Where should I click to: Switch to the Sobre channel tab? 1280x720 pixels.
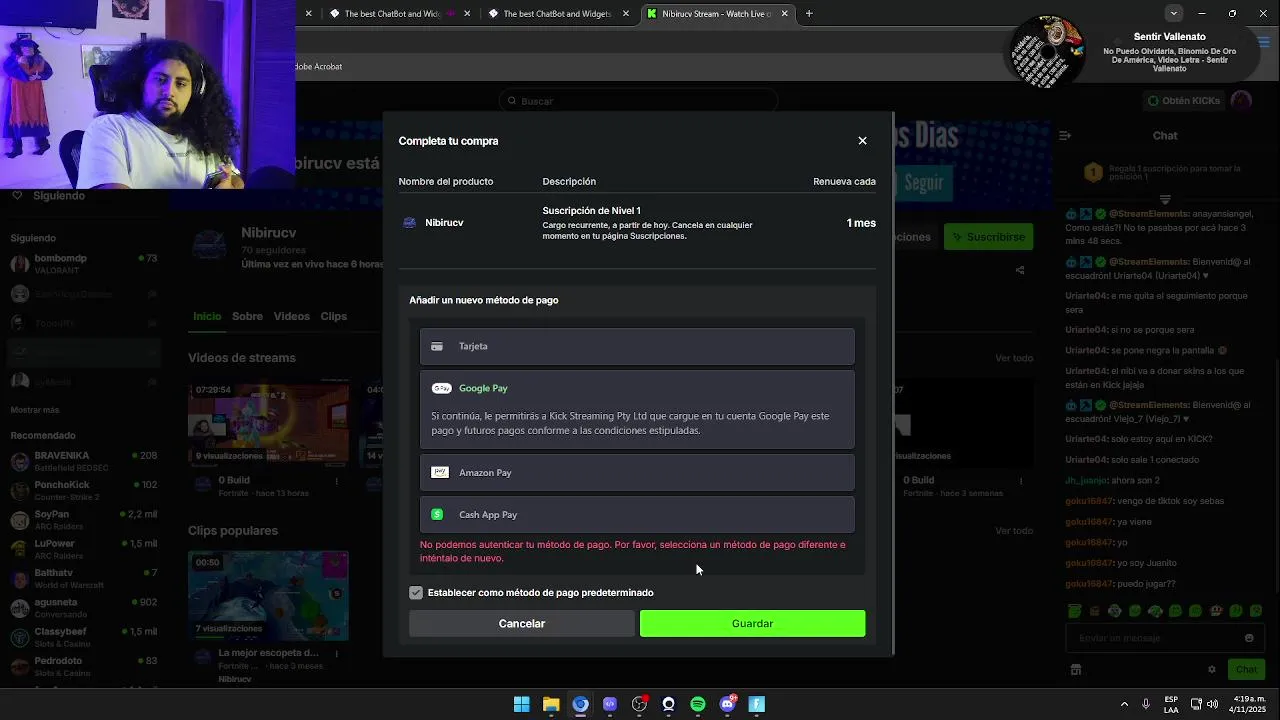point(247,316)
